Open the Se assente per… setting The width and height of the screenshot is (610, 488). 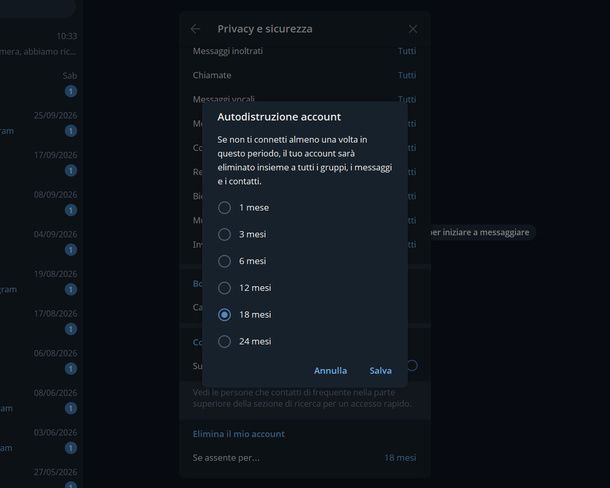[305, 458]
